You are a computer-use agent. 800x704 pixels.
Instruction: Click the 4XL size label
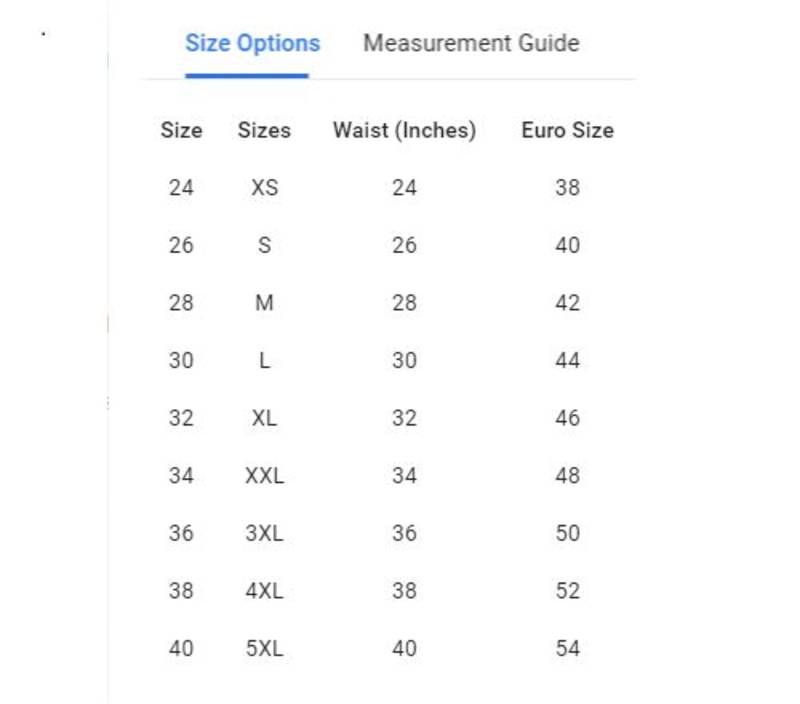click(264, 591)
